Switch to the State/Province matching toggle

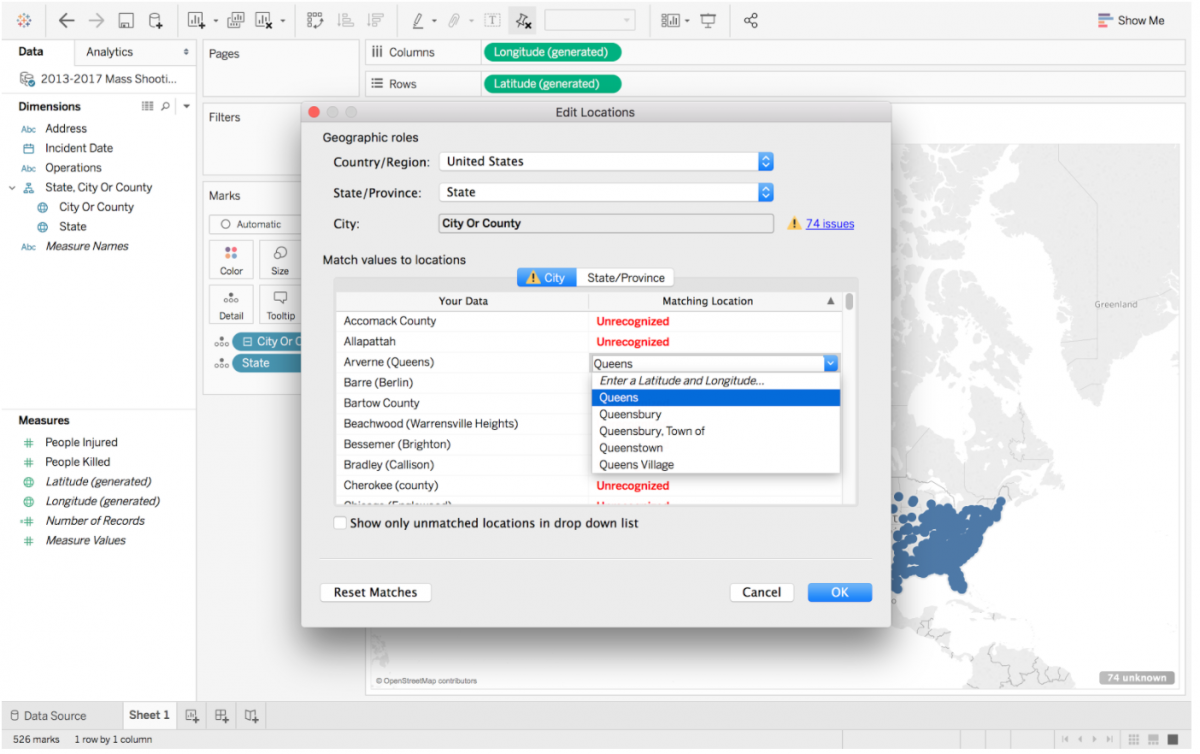tap(625, 277)
